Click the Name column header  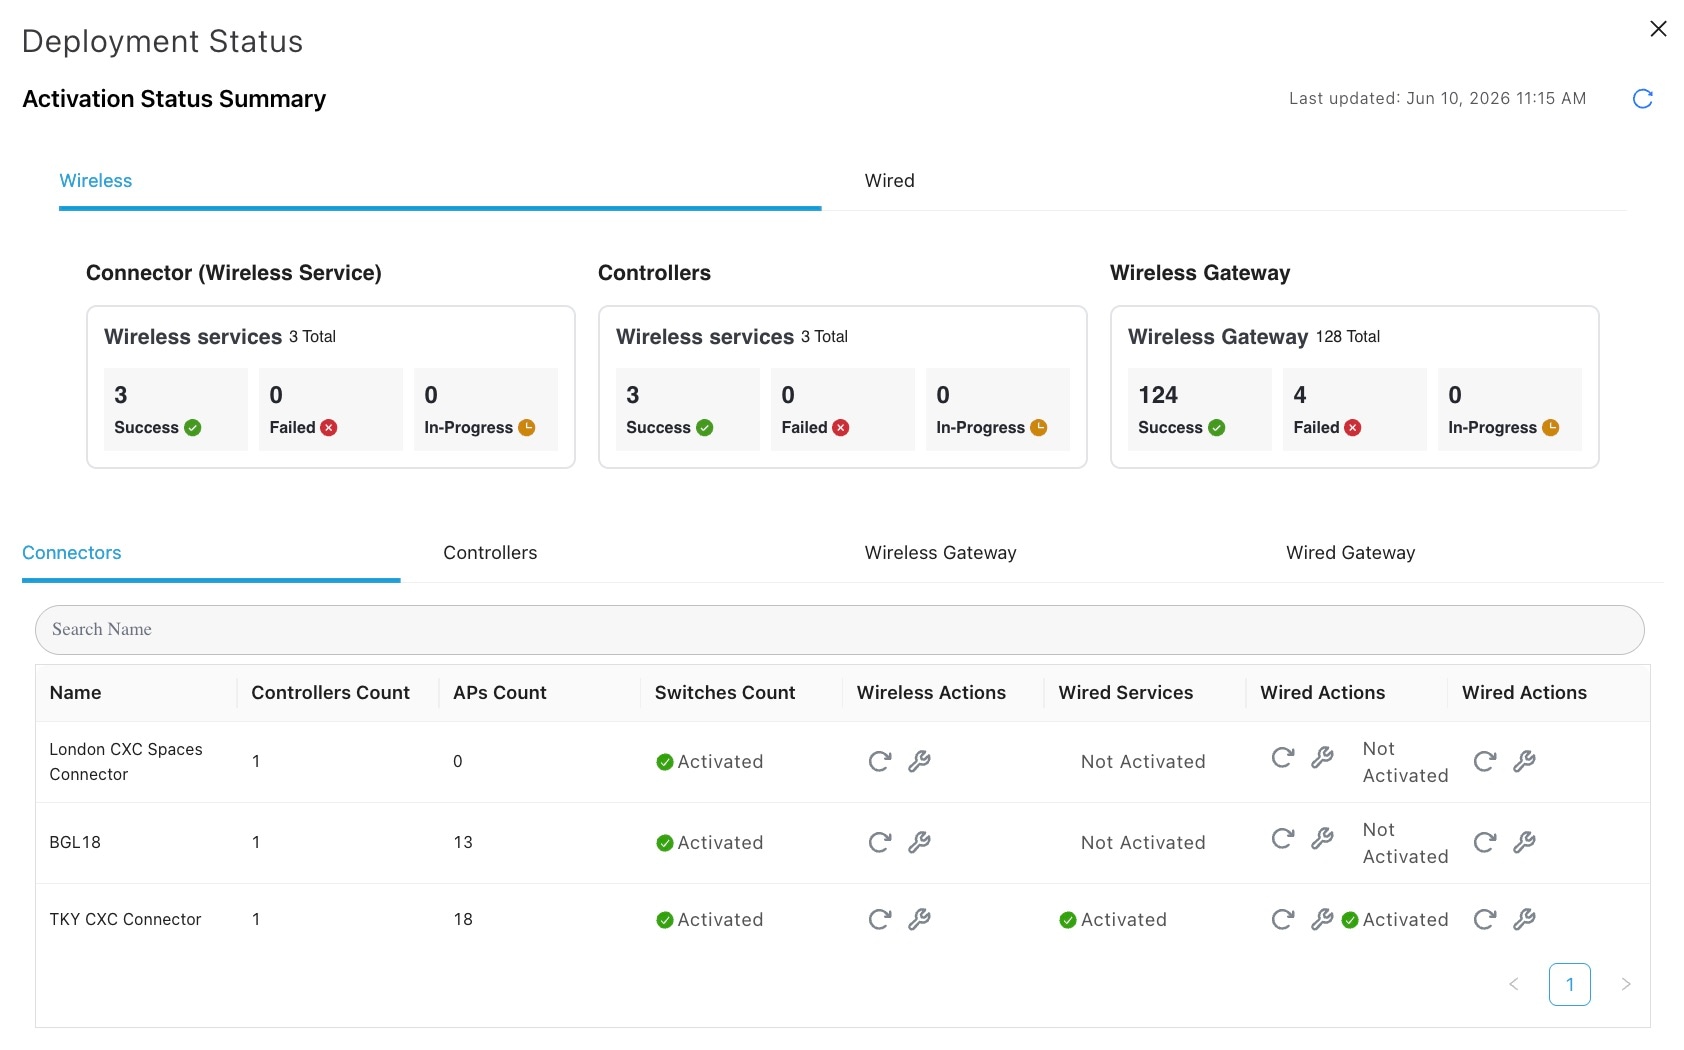tap(75, 693)
